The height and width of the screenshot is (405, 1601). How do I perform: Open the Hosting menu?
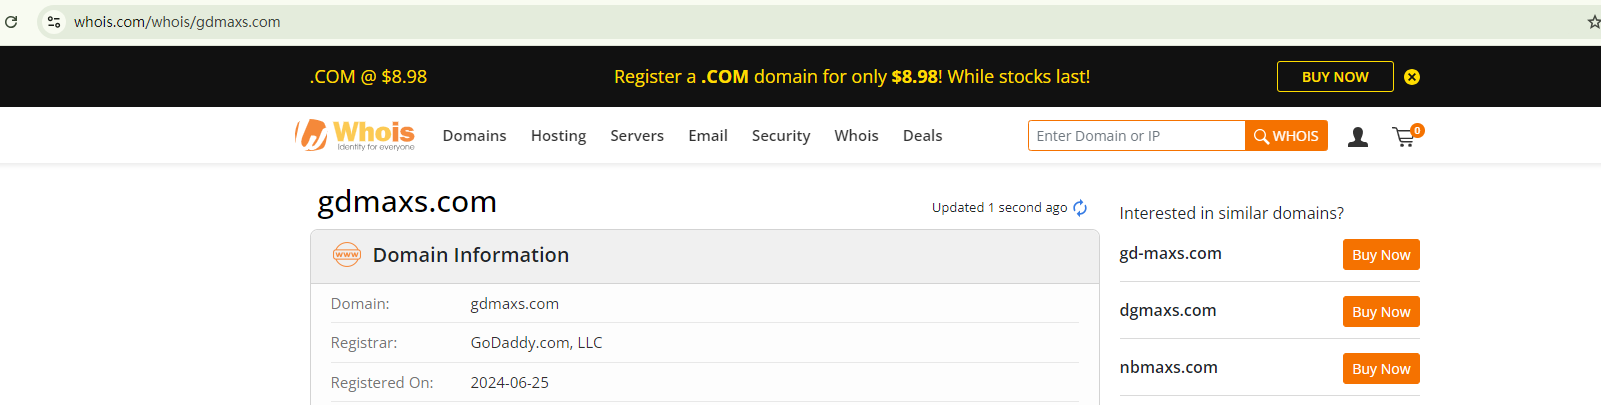(x=558, y=136)
